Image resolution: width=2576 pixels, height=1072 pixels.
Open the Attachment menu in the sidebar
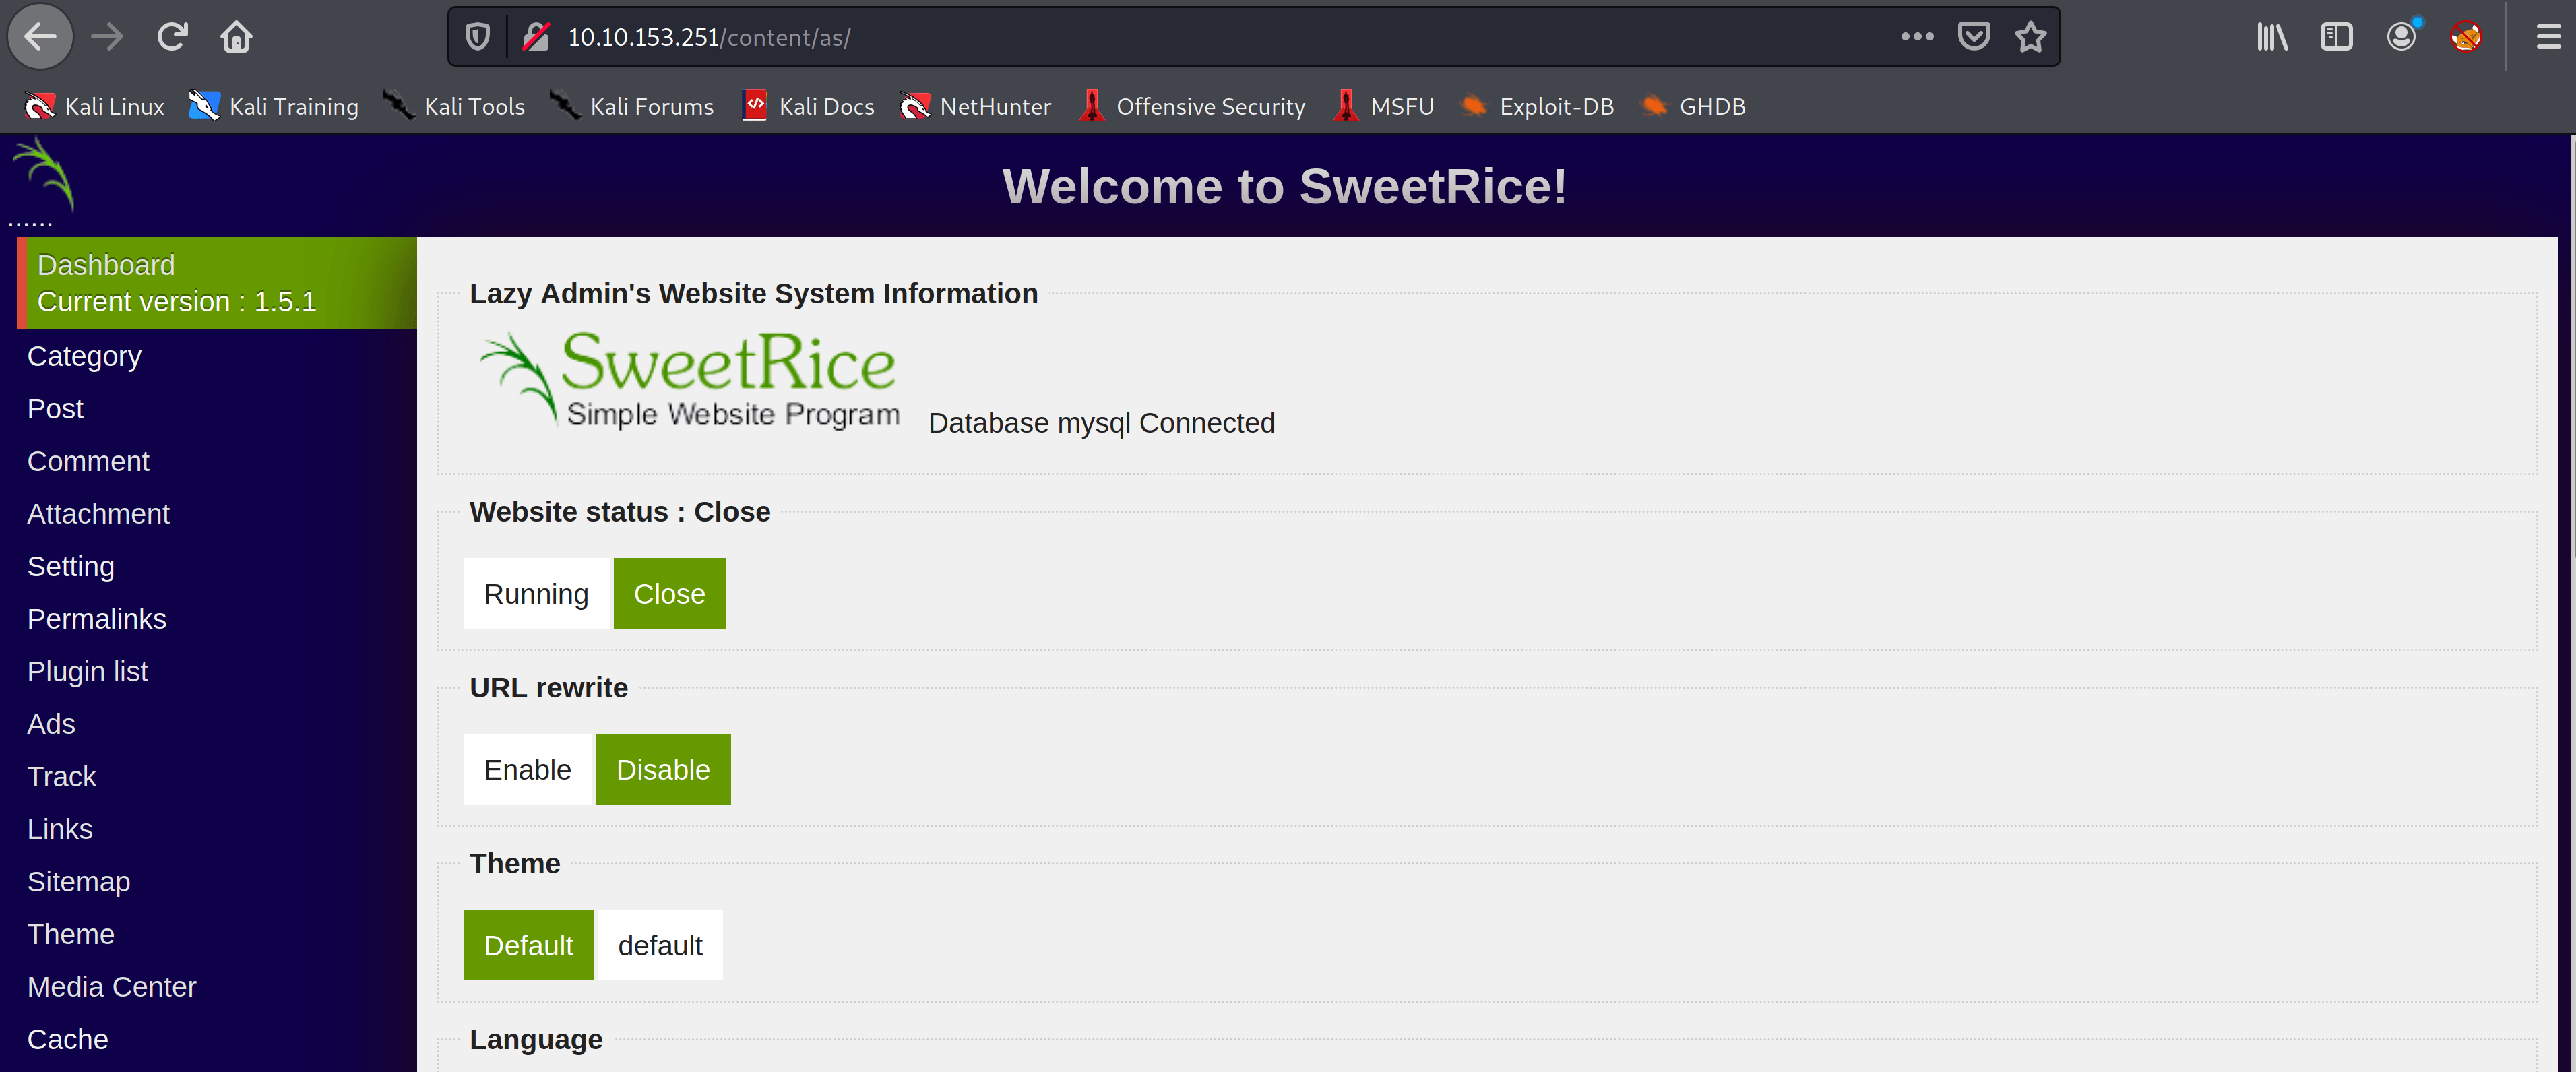(x=98, y=513)
